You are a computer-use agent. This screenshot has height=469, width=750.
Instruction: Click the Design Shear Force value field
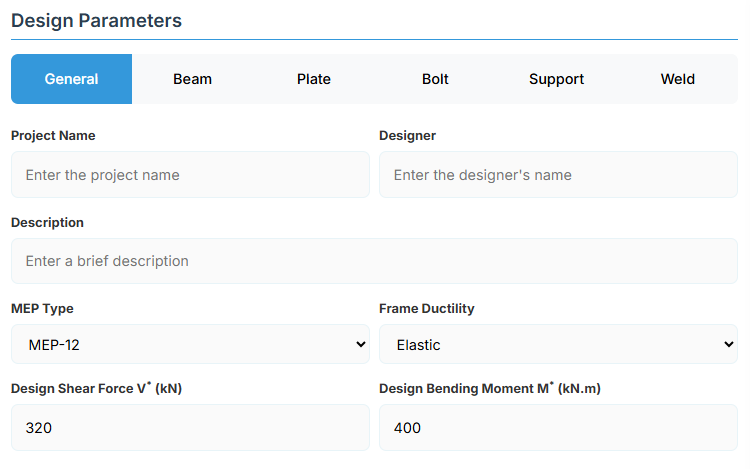pos(190,428)
